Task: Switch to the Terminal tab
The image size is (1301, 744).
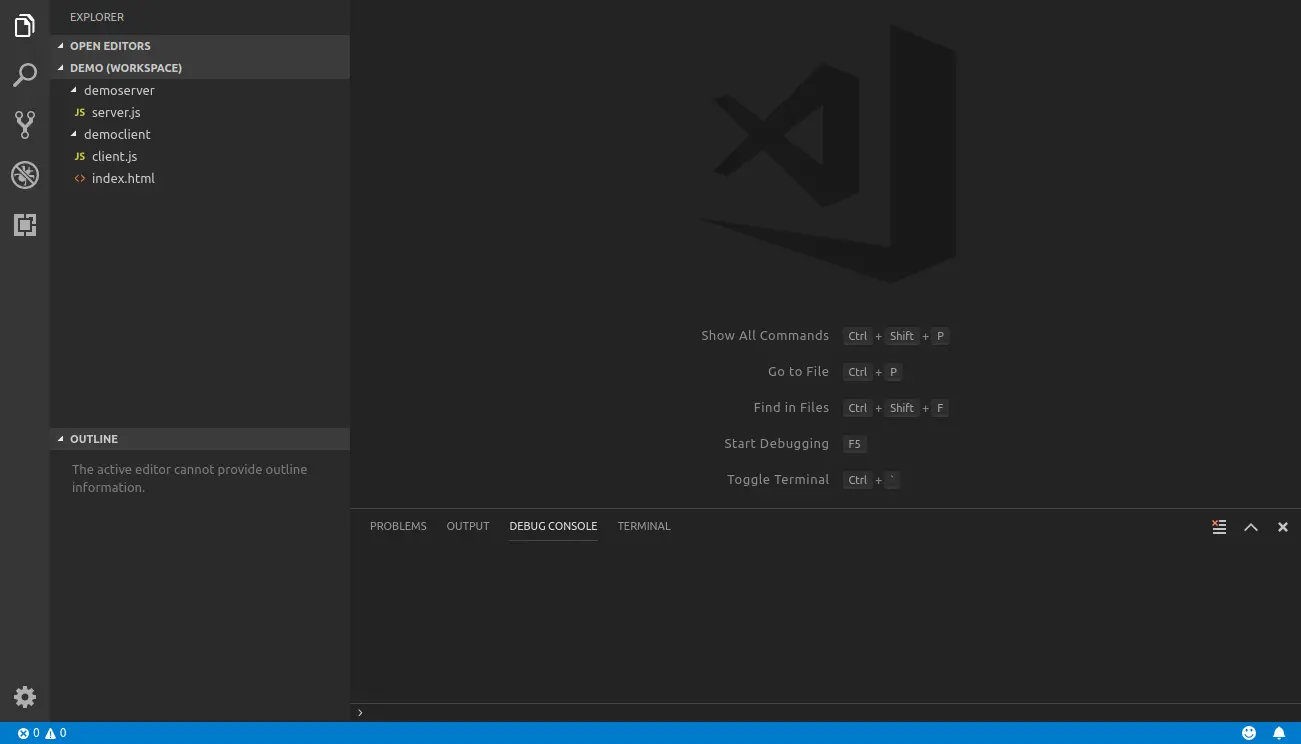Action: pos(644,526)
